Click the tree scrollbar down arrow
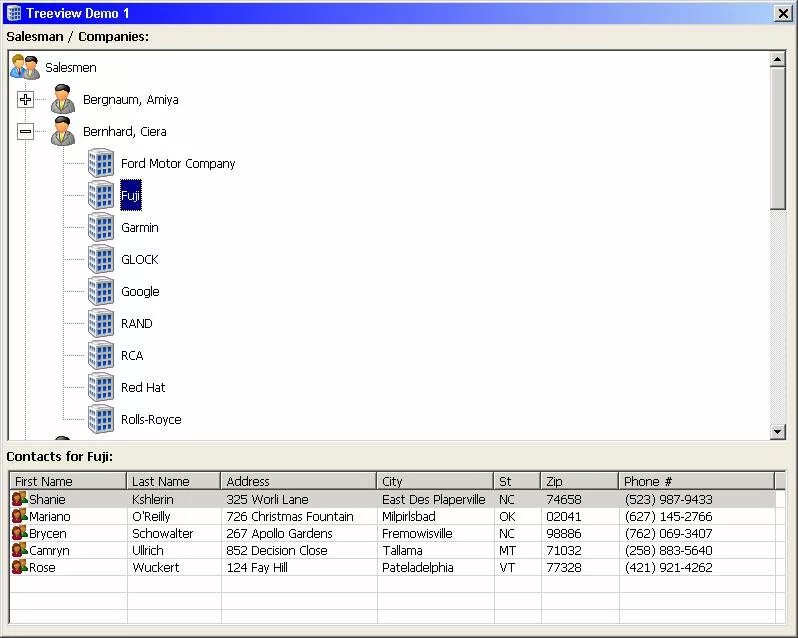 [x=778, y=432]
